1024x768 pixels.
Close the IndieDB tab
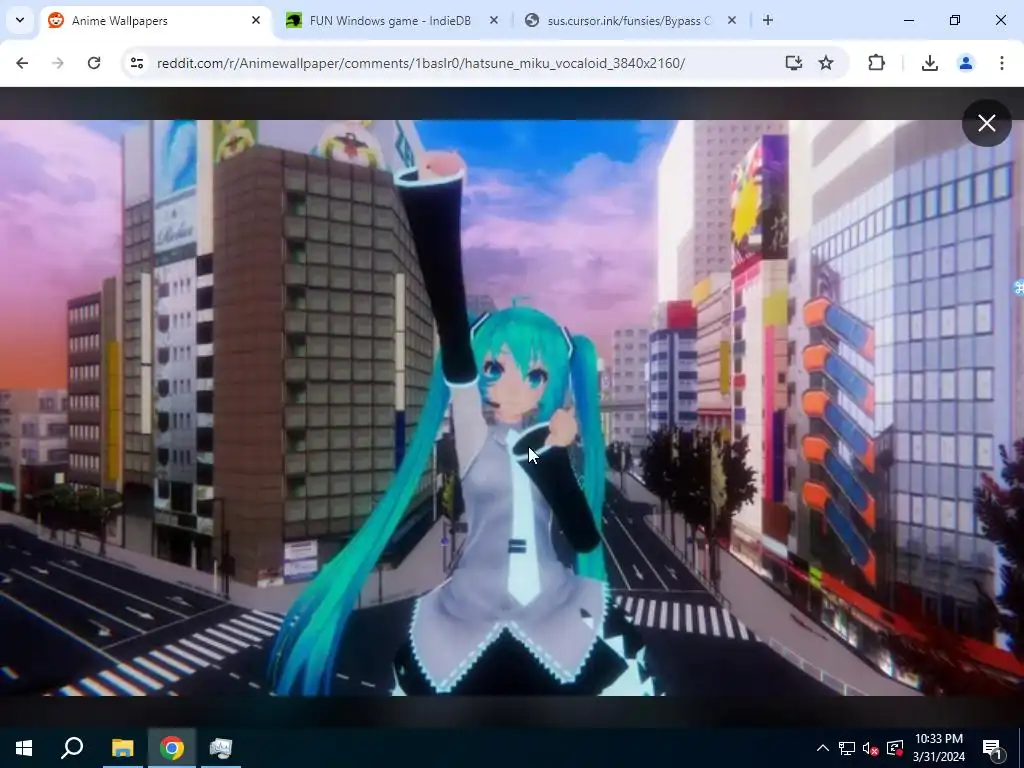[x=494, y=20]
